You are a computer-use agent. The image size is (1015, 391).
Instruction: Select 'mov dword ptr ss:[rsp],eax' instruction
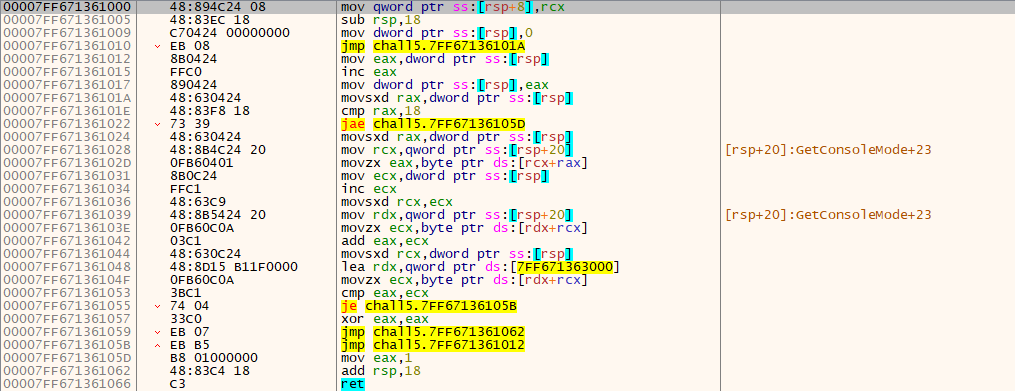[x=445, y=85]
